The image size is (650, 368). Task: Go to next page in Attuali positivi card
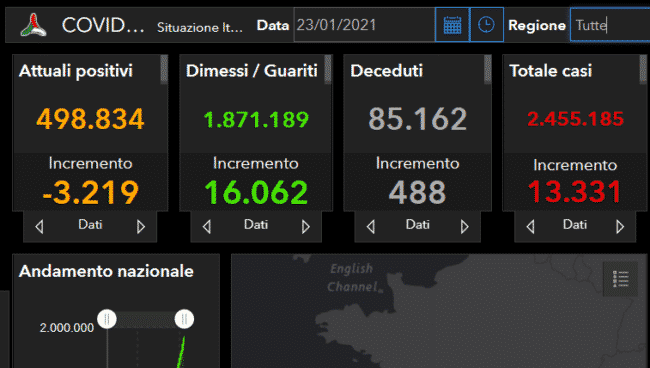click(141, 227)
